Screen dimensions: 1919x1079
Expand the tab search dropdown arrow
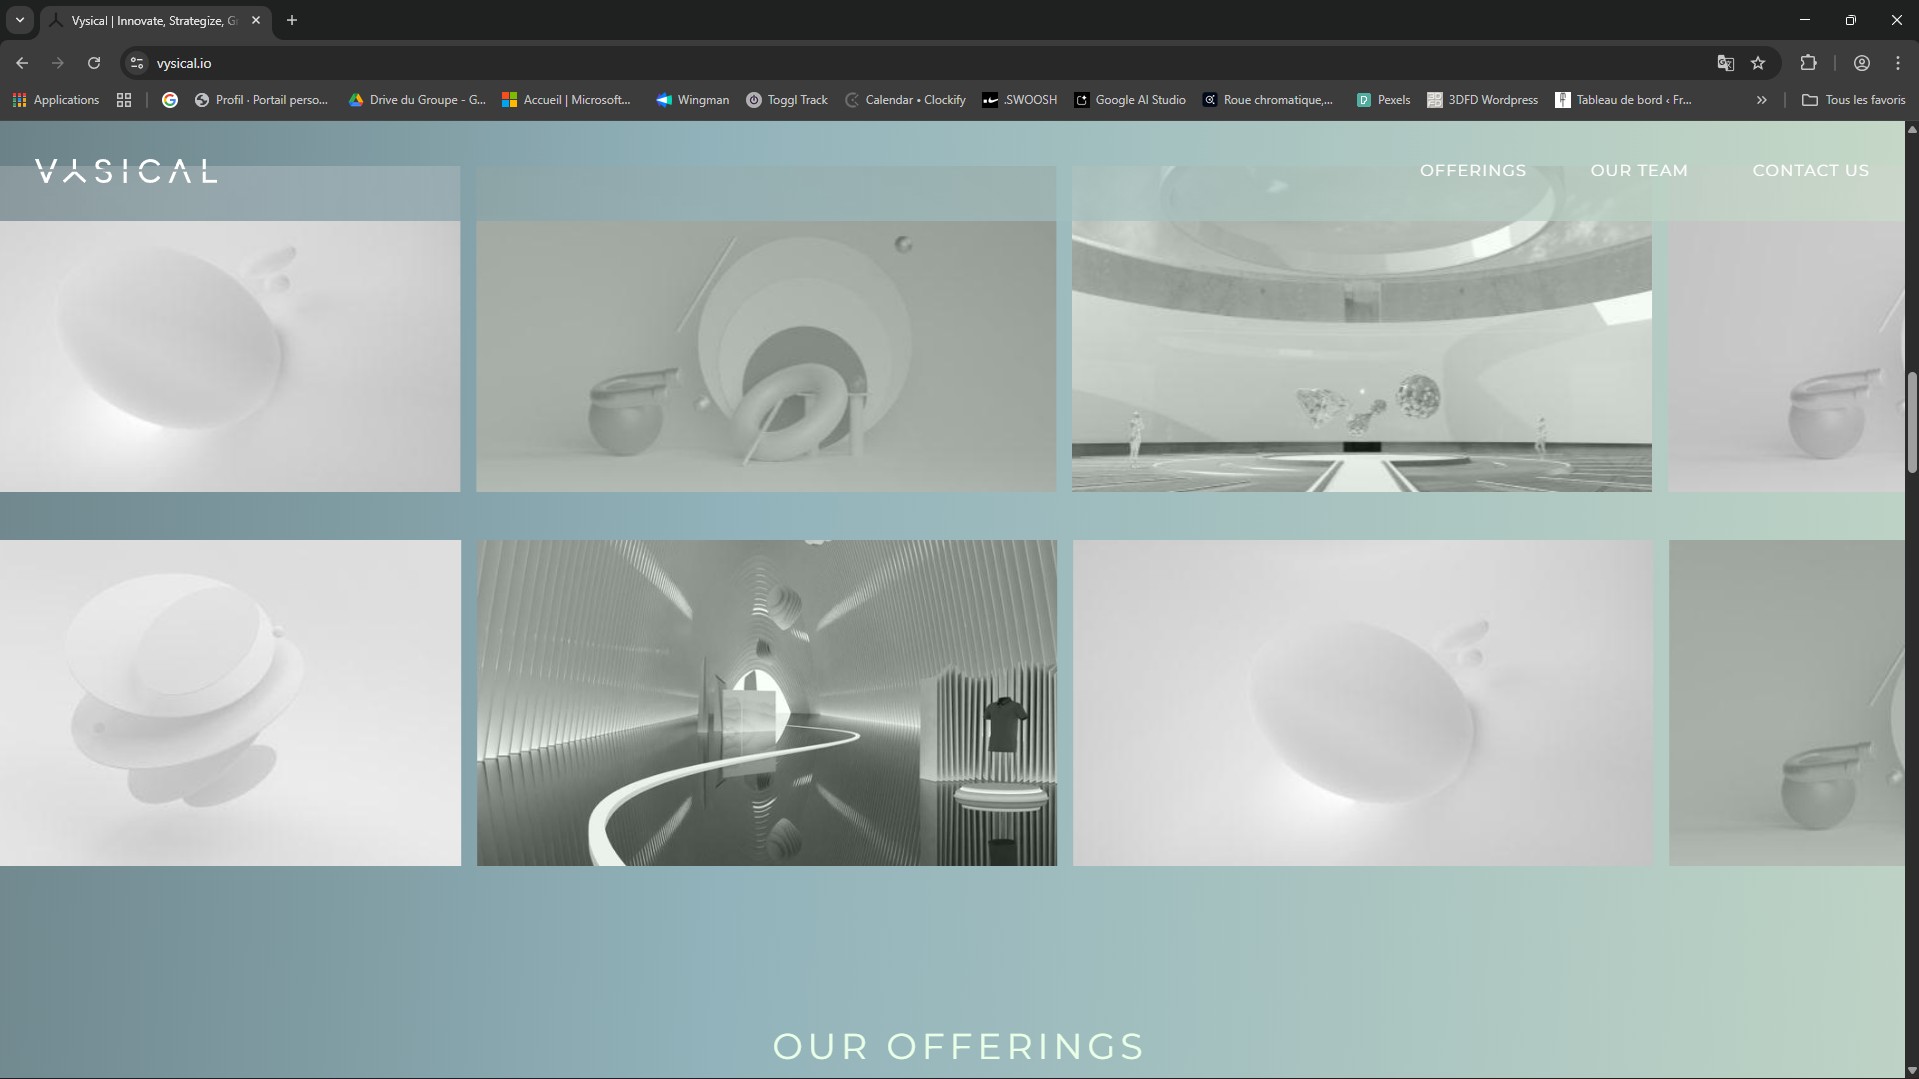(19, 20)
